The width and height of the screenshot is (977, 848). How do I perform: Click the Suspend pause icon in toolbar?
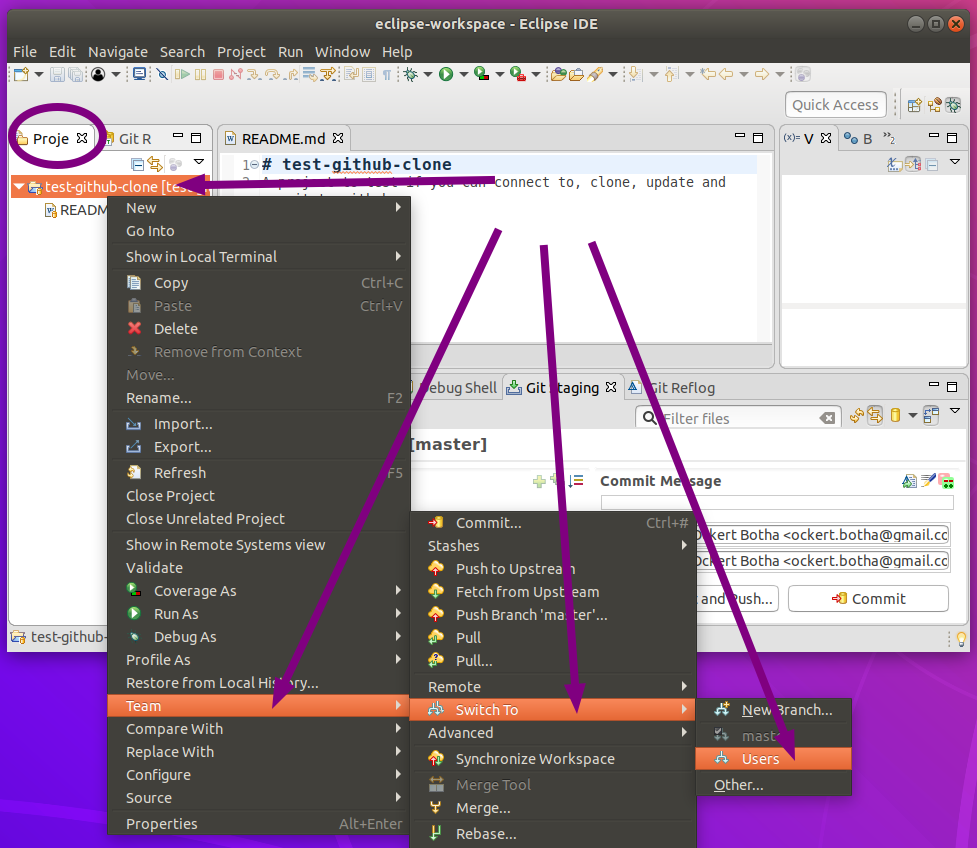point(200,75)
